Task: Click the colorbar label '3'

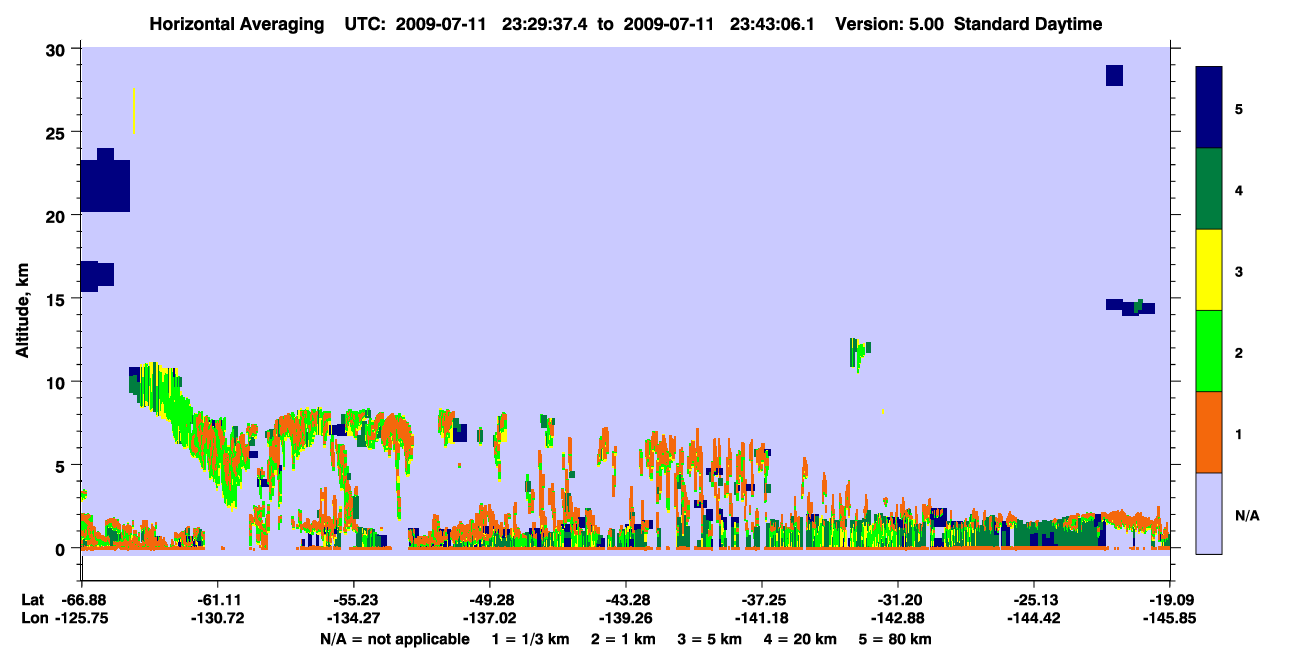Action: click(1238, 271)
